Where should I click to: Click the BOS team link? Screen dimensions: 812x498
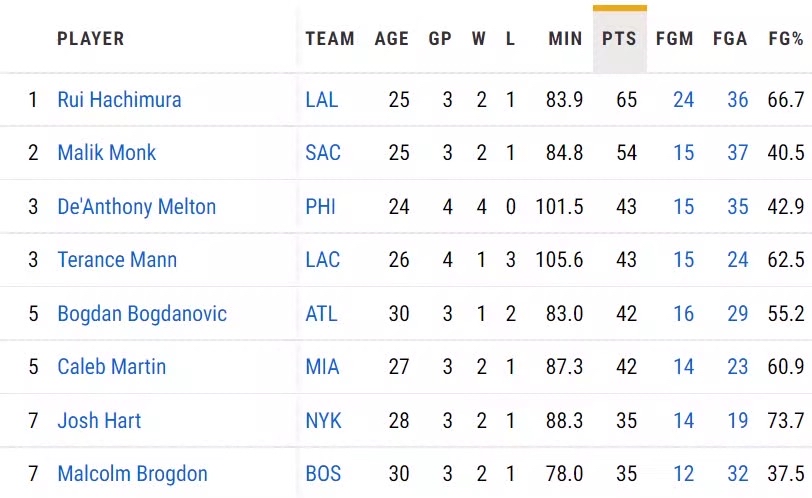coord(323,474)
